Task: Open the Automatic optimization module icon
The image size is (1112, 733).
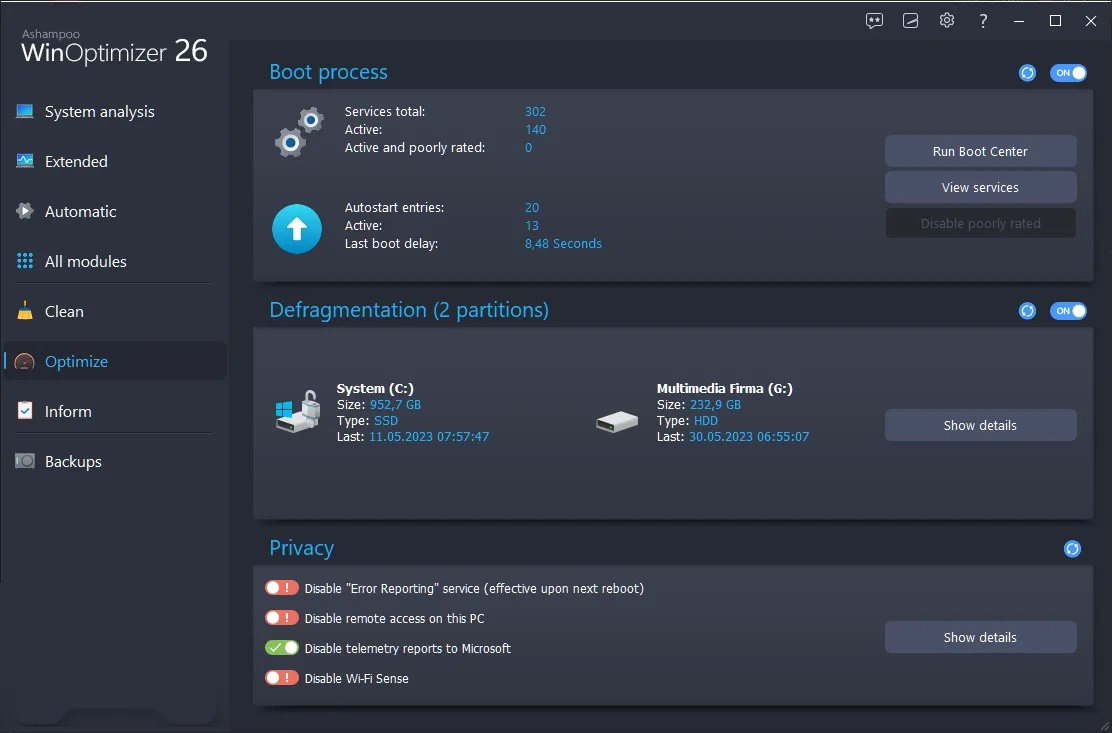Action: 24,211
